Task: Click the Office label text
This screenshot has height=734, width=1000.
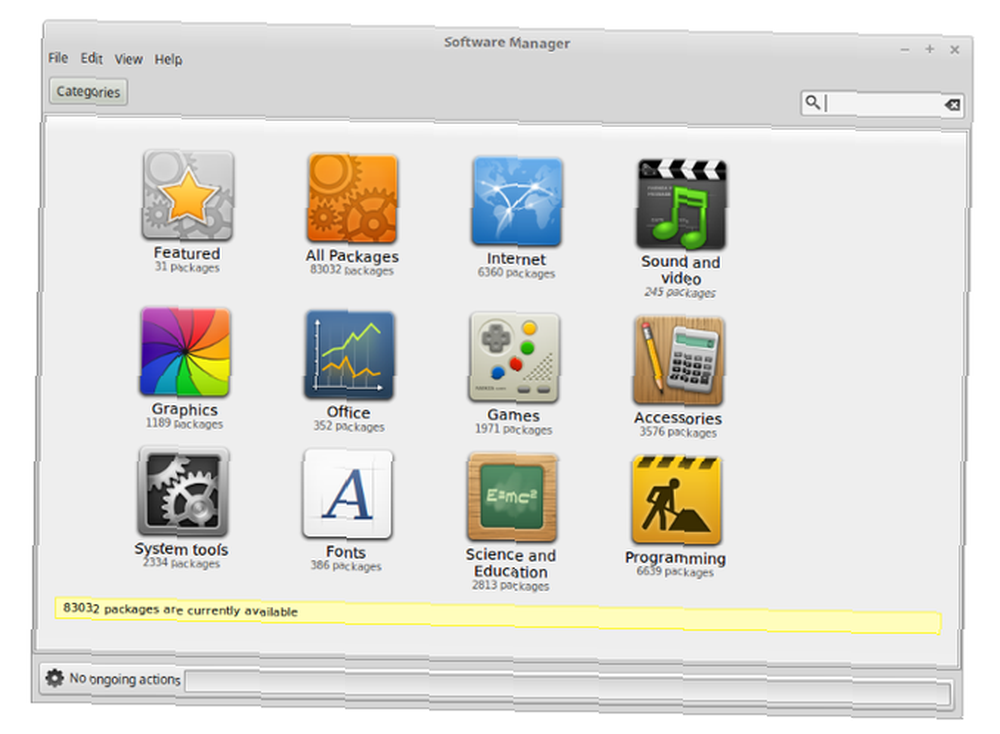Action: pos(348,412)
